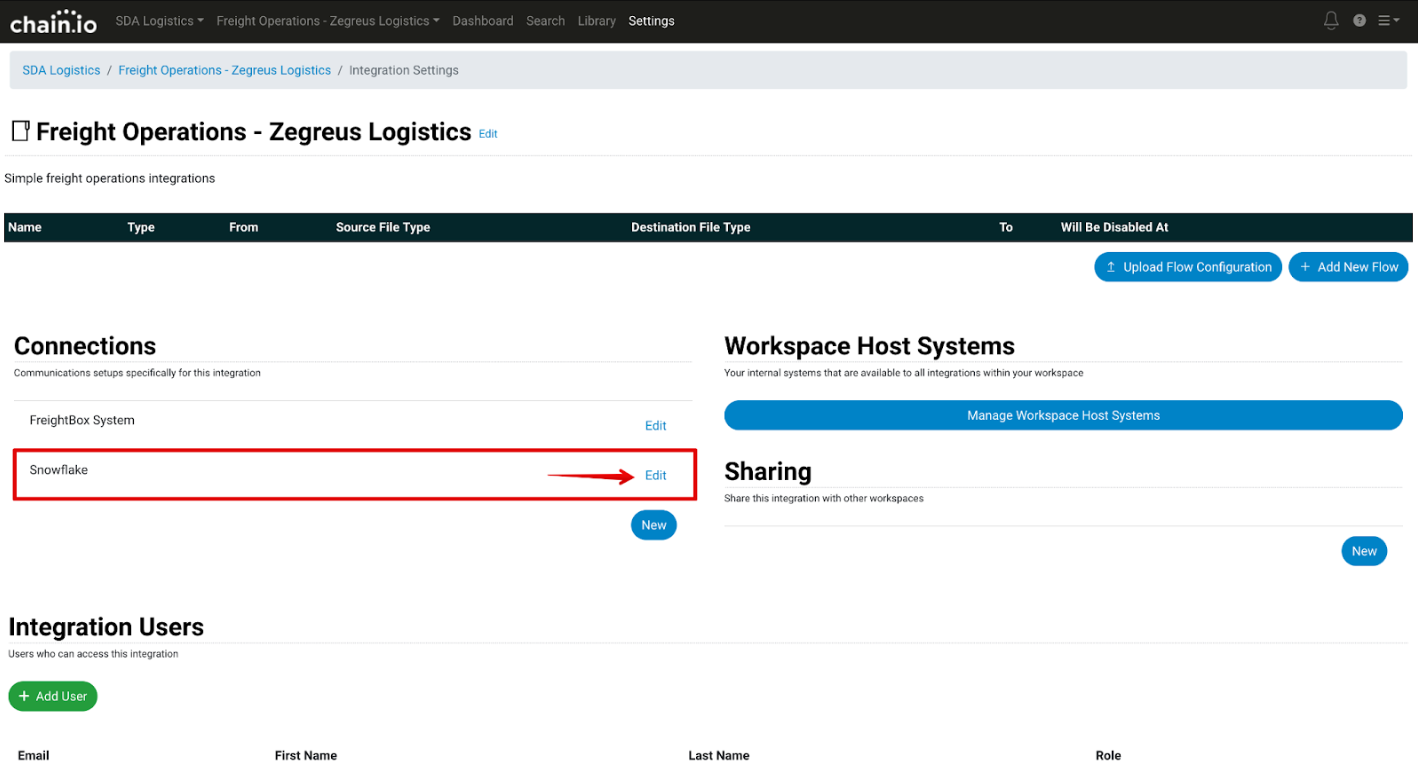This screenshot has height=782, width=1418.
Task: Click the Connections section heading
Action: coord(85,346)
